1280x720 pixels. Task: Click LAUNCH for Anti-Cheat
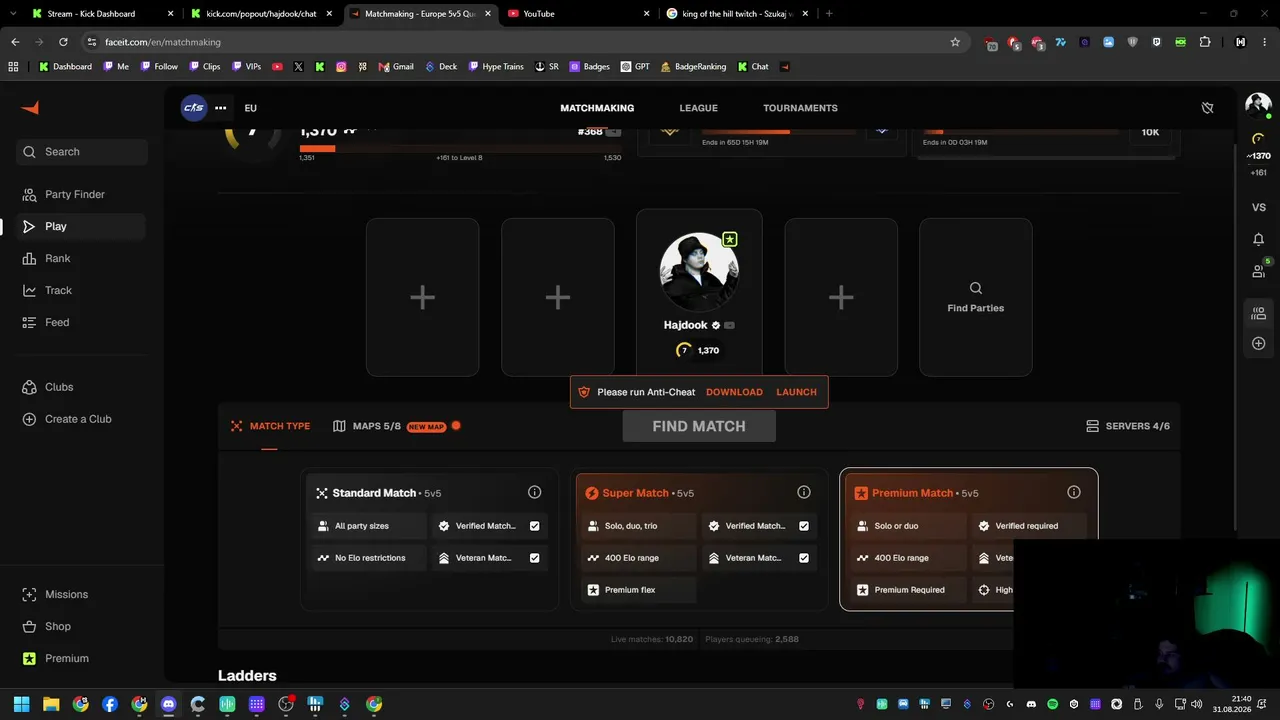click(796, 392)
